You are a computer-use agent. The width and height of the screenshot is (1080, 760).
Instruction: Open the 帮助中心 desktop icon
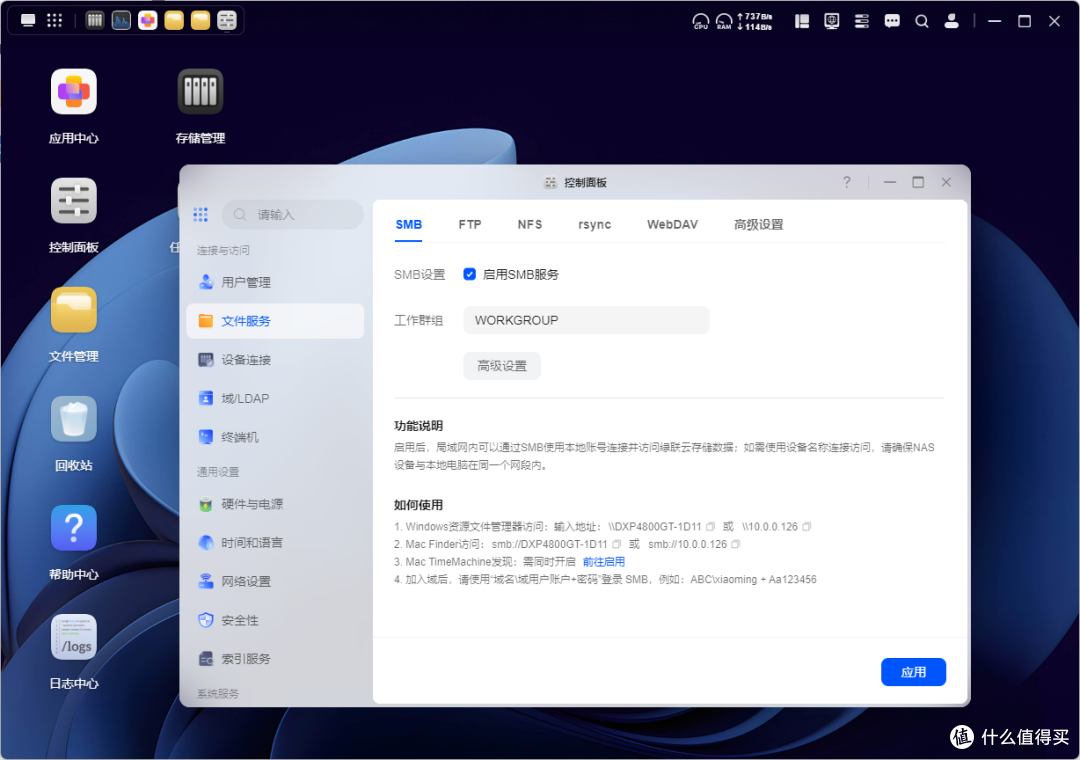[x=74, y=528]
